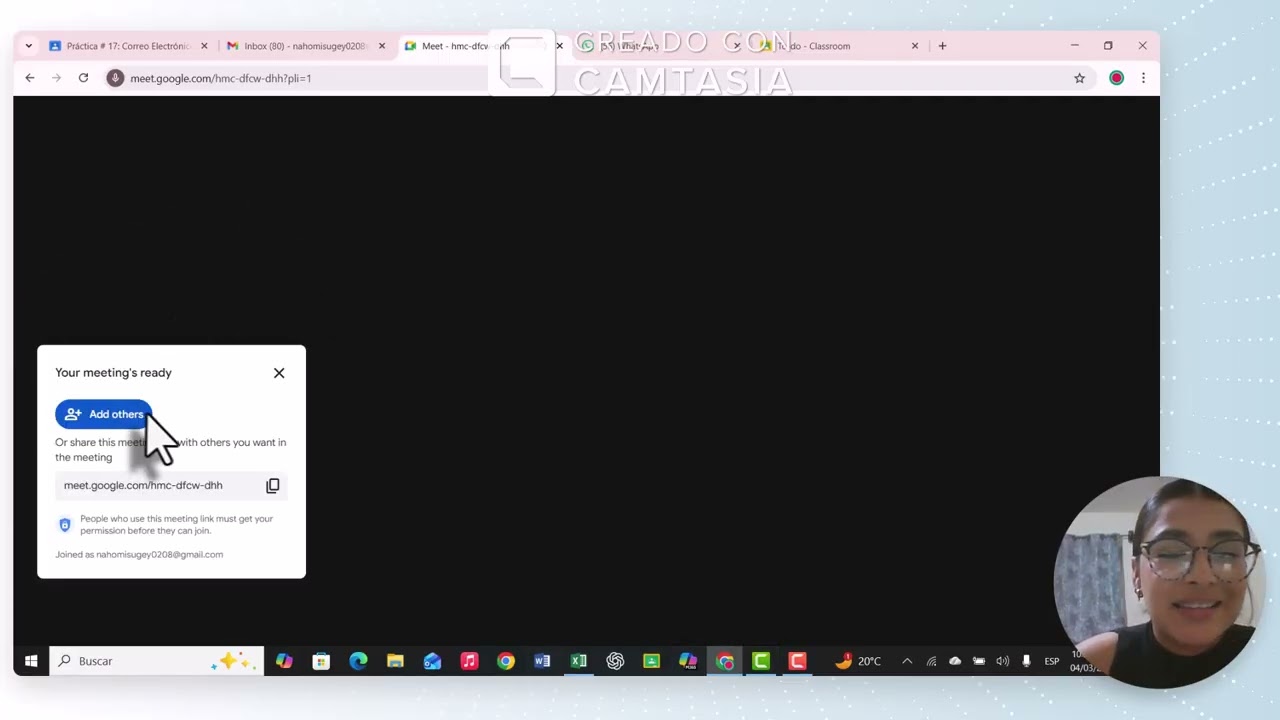
Task: Close the Your meeting's ready dialog
Action: point(279,373)
